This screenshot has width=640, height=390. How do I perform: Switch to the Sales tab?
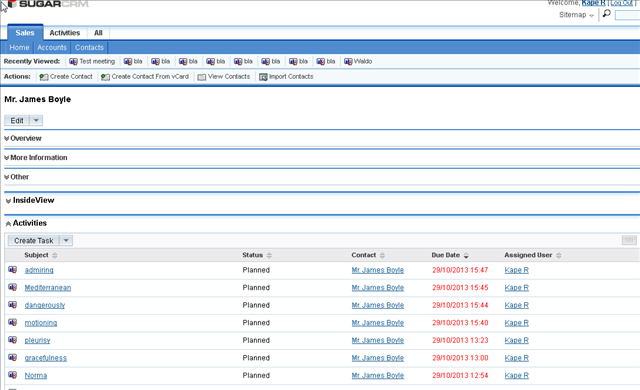25,33
